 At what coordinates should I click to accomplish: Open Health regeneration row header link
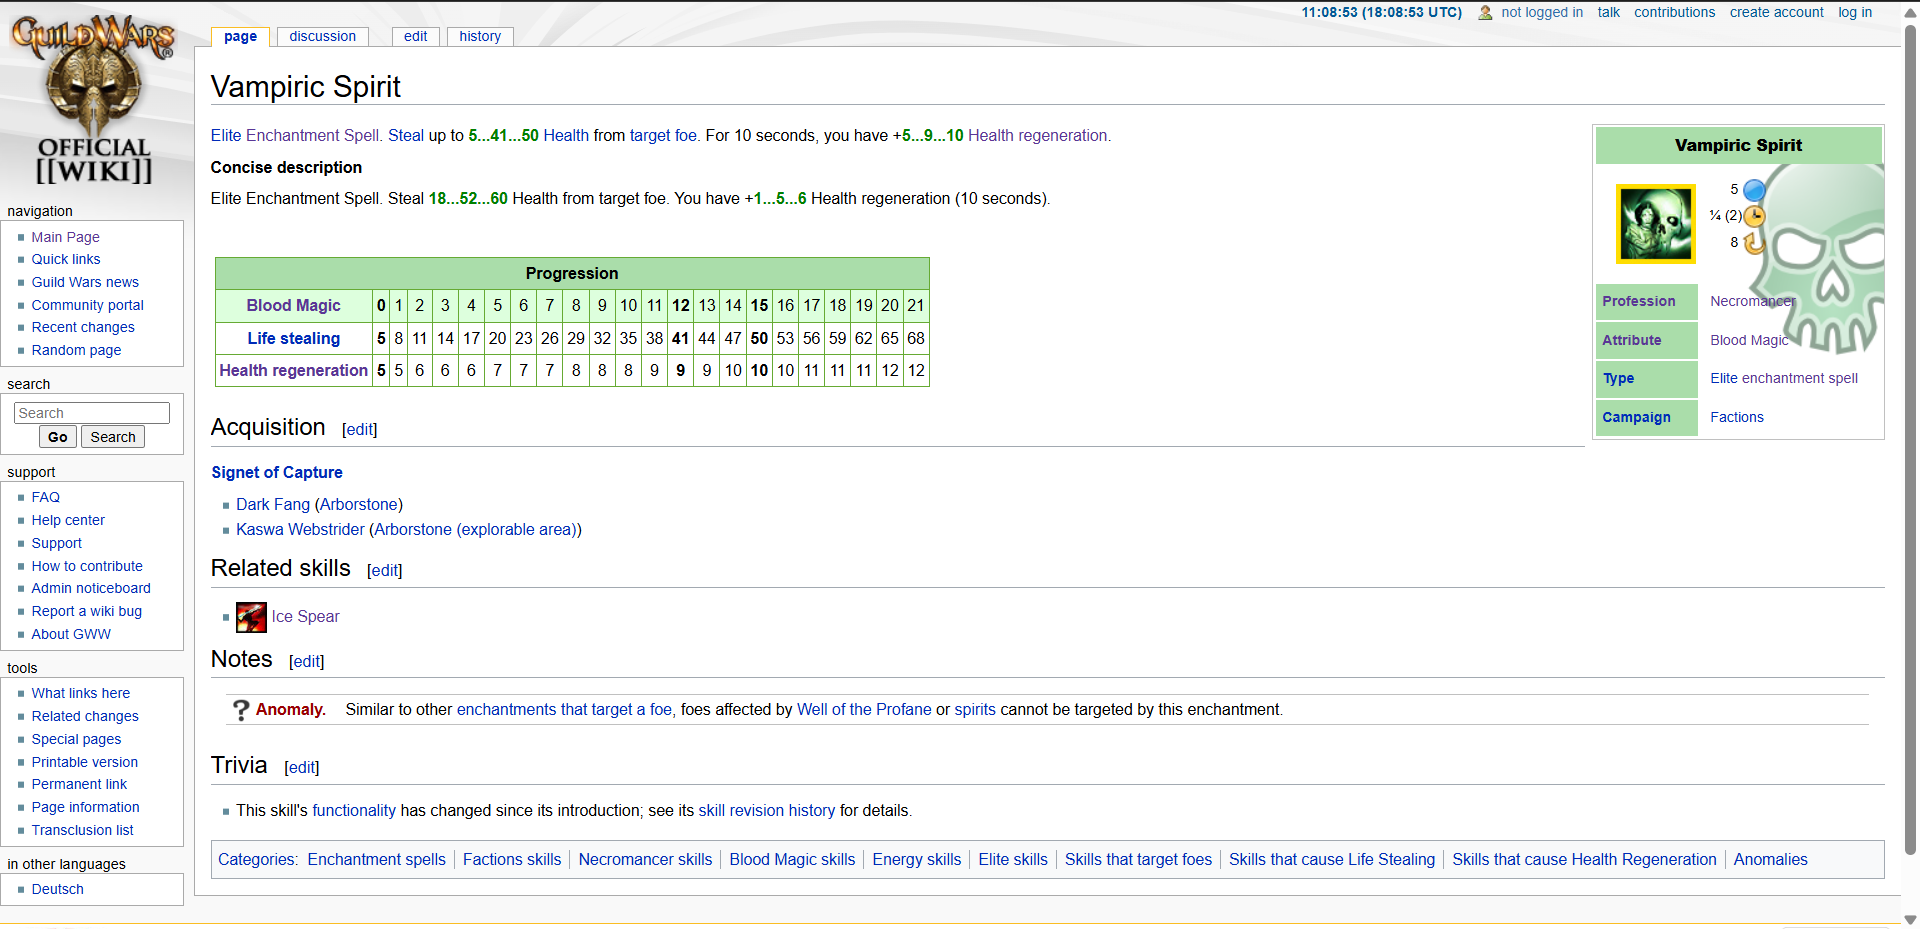click(x=293, y=370)
